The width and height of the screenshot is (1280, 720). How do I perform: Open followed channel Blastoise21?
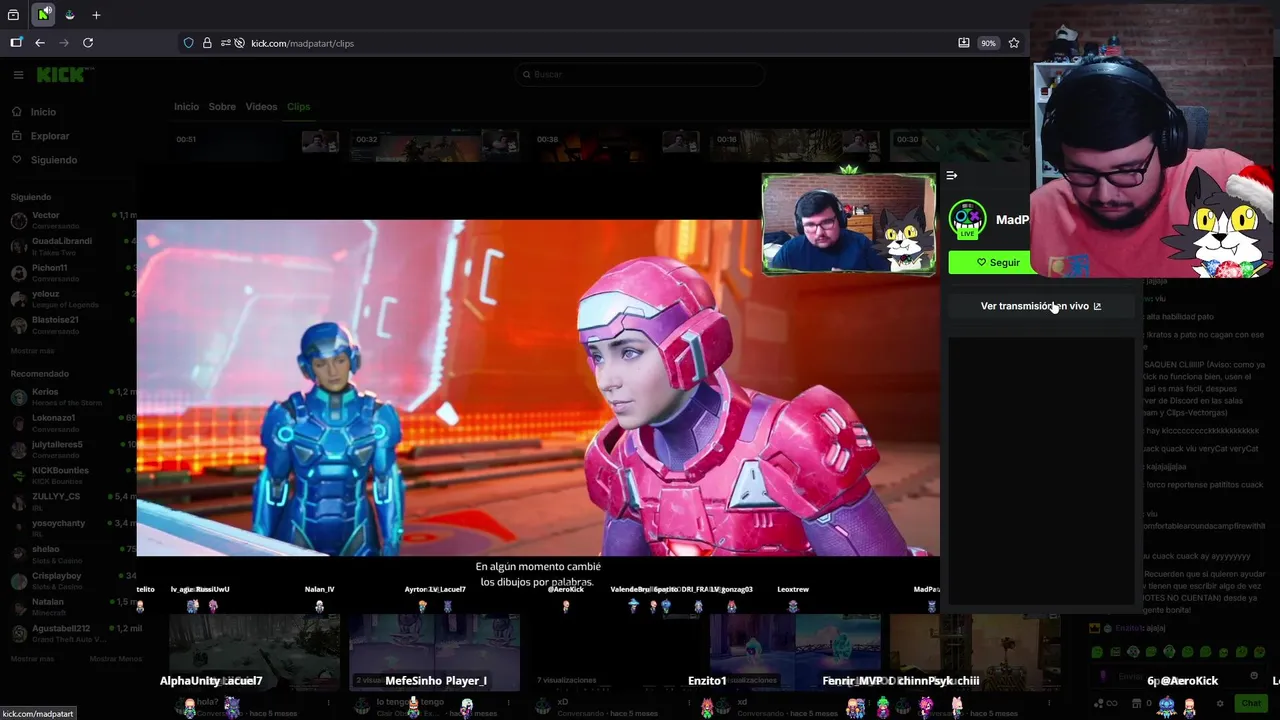[x=72, y=324]
